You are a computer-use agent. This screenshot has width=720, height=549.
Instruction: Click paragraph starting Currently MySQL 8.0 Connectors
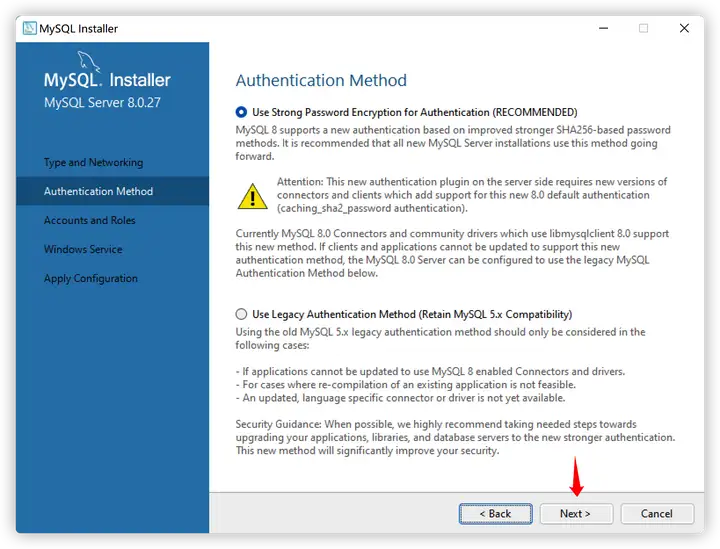(x=452, y=253)
